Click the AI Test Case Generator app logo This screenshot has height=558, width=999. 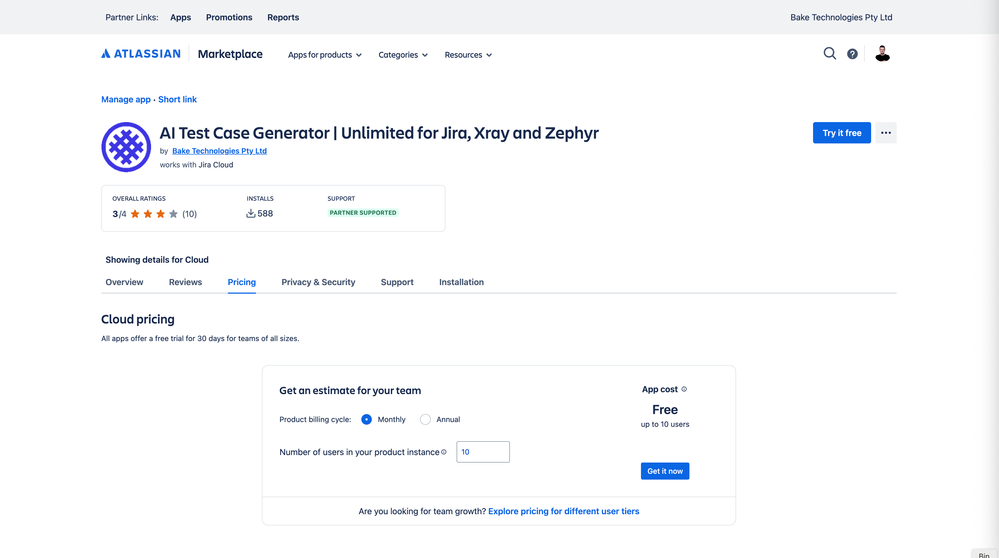pos(126,147)
